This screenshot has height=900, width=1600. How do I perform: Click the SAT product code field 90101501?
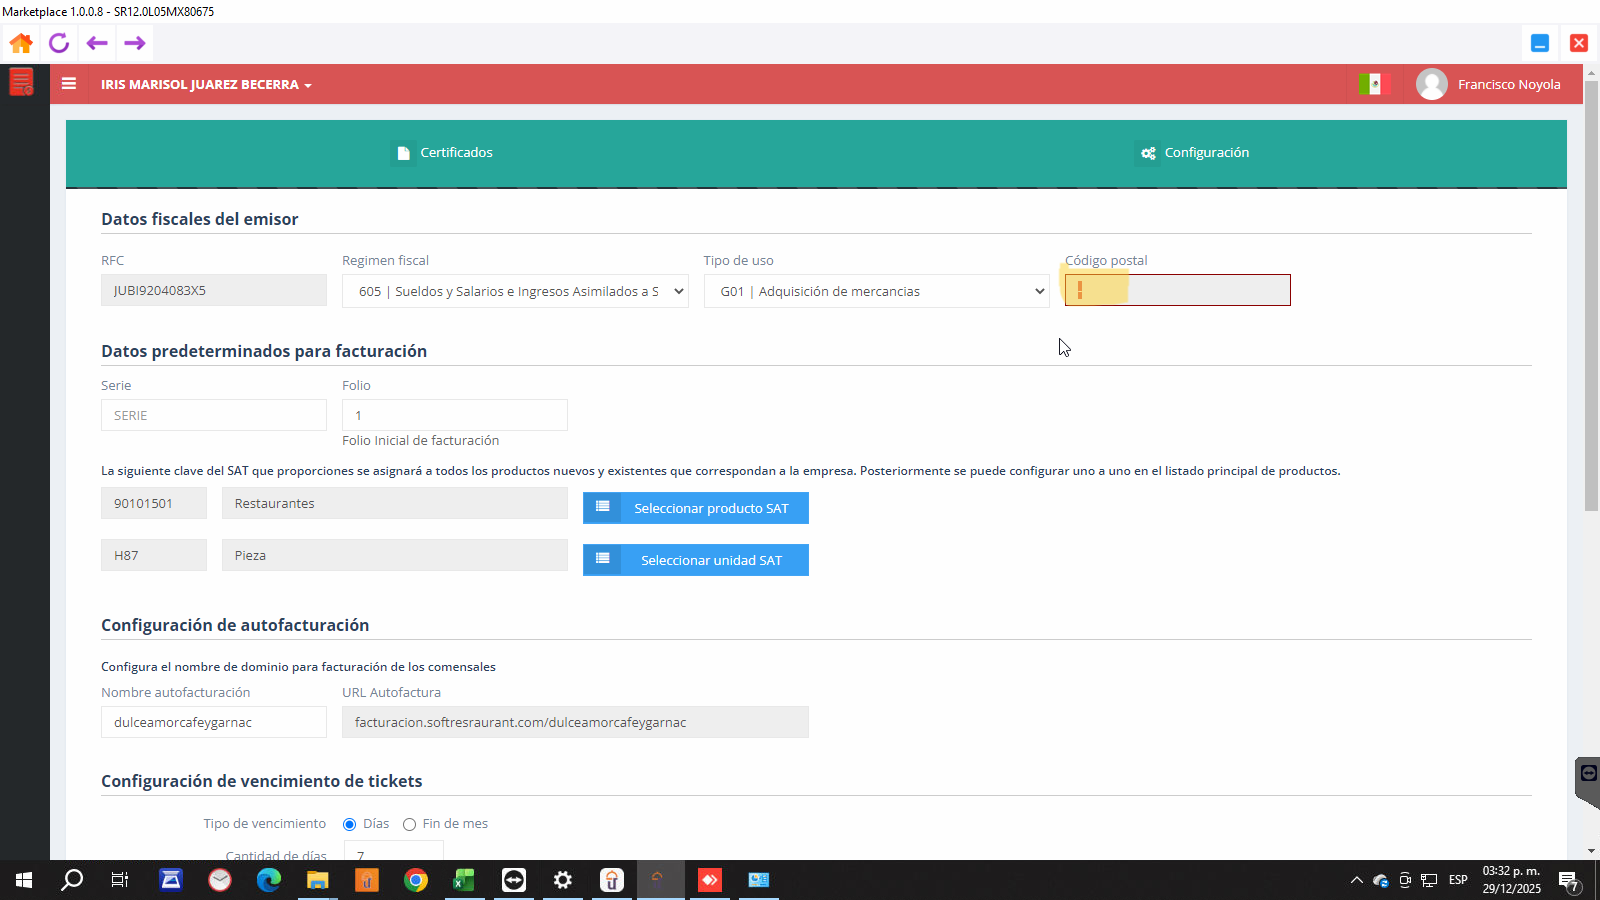pos(154,503)
